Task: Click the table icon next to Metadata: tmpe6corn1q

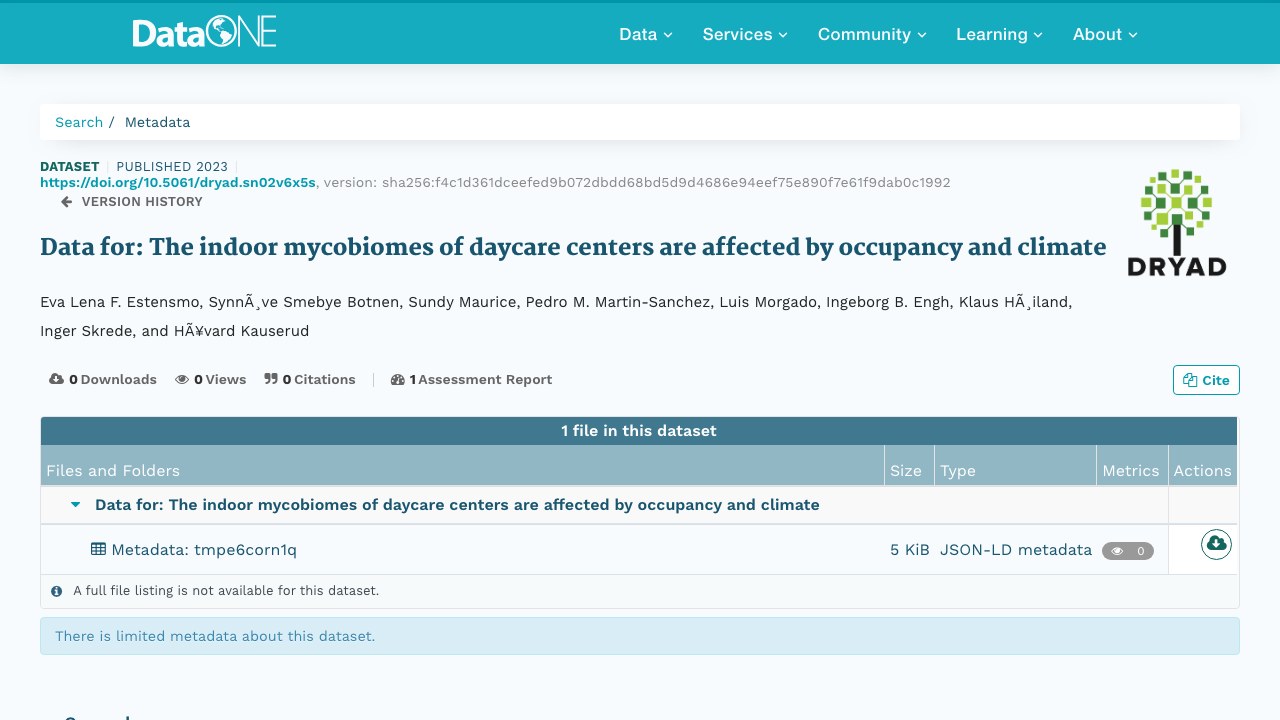Action: (x=98, y=549)
